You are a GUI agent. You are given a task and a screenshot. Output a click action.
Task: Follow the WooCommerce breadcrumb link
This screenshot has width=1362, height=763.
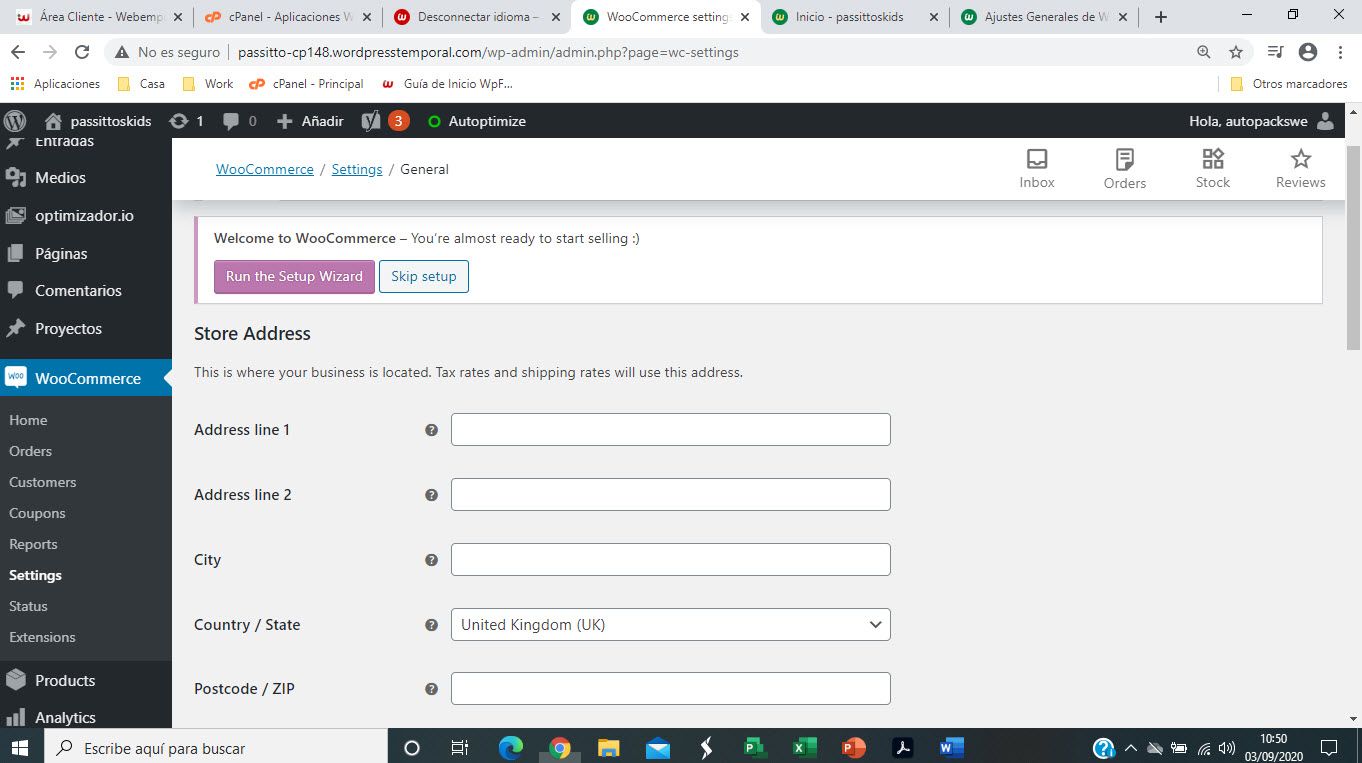pos(265,169)
